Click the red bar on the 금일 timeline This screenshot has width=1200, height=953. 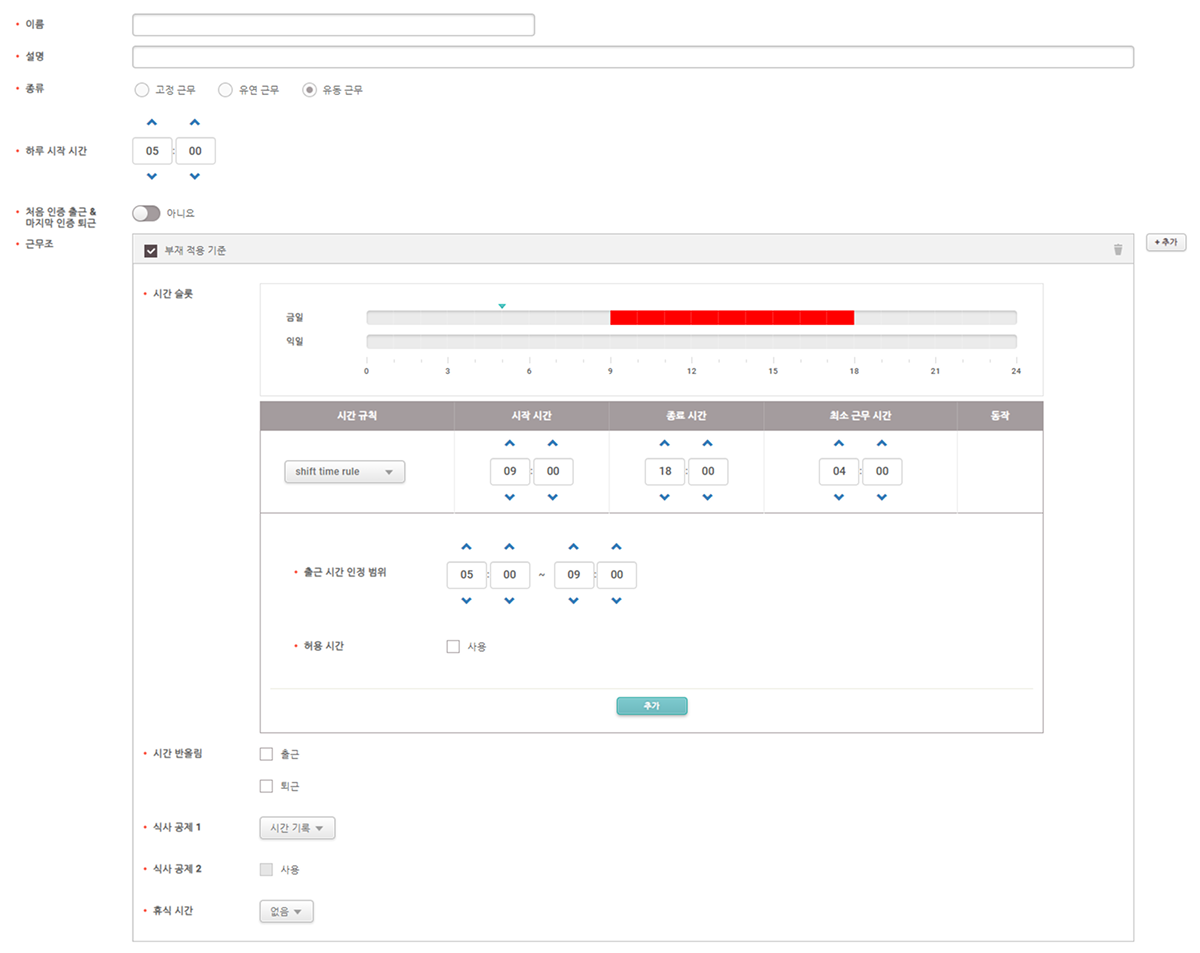[731, 318]
